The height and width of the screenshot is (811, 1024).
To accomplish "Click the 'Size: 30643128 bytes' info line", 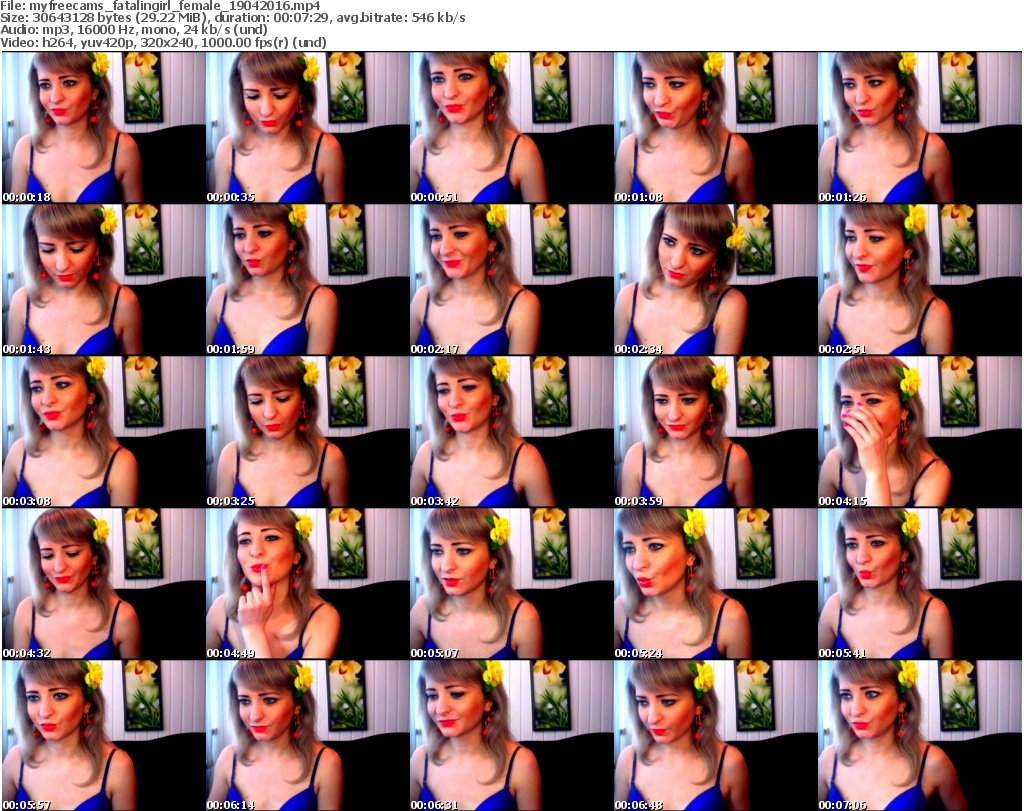I will [x=232, y=18].
